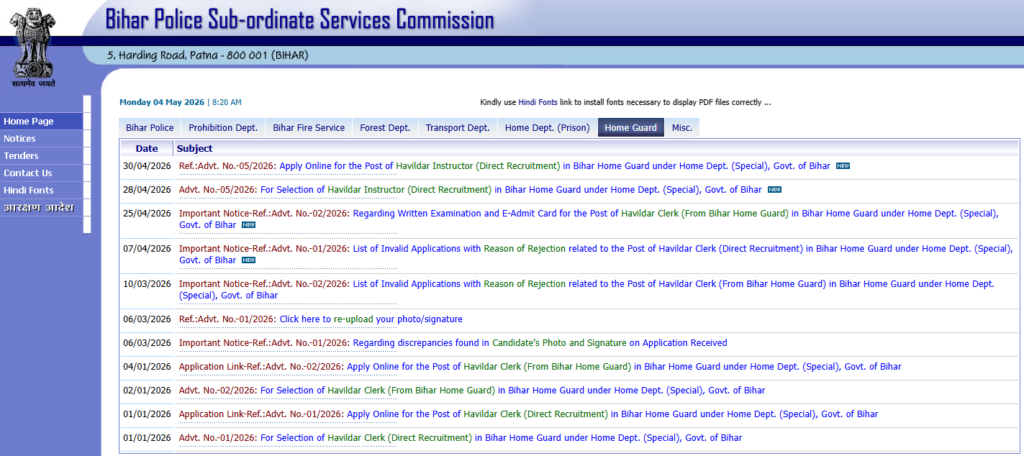Click NEW badge on 07/04/2026 notice
This screenshot has width=1024, height=456.
click(x=249, y=260)
